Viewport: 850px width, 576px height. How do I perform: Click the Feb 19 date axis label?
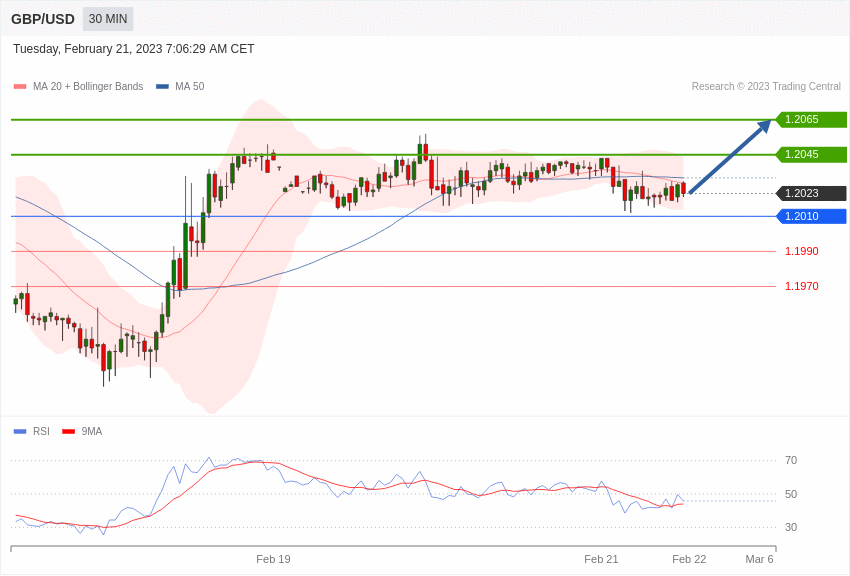coord(273,559)
